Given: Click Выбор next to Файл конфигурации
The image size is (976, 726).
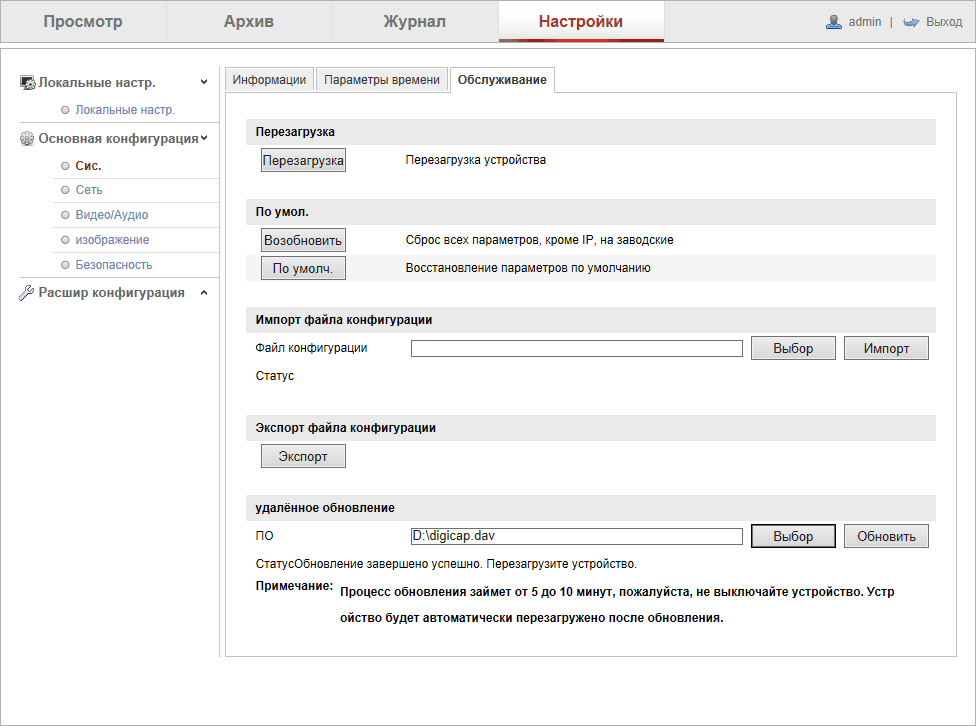Looking at the screenshot, I should [793, 348].
